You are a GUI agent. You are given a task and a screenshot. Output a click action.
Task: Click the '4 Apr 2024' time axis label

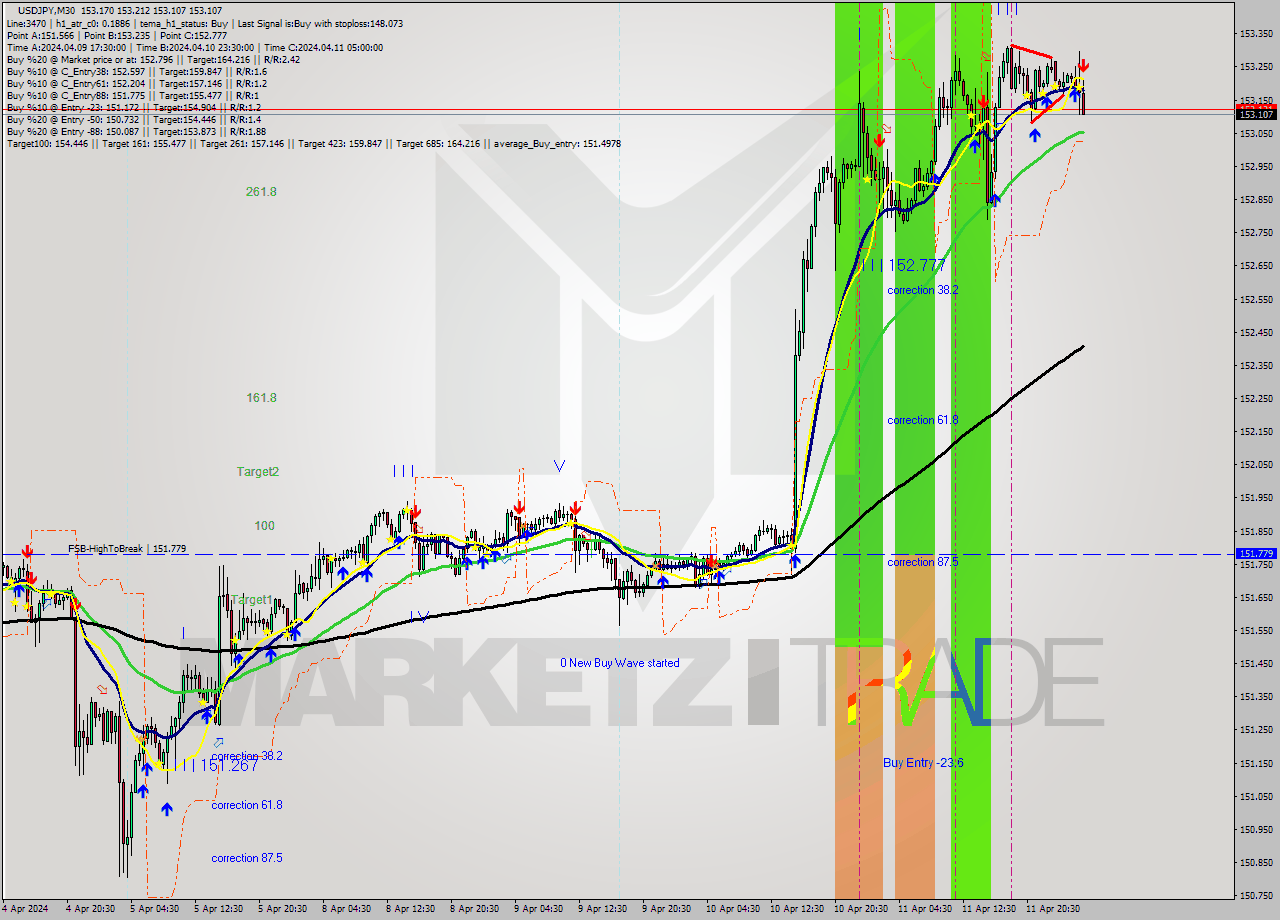25,909
